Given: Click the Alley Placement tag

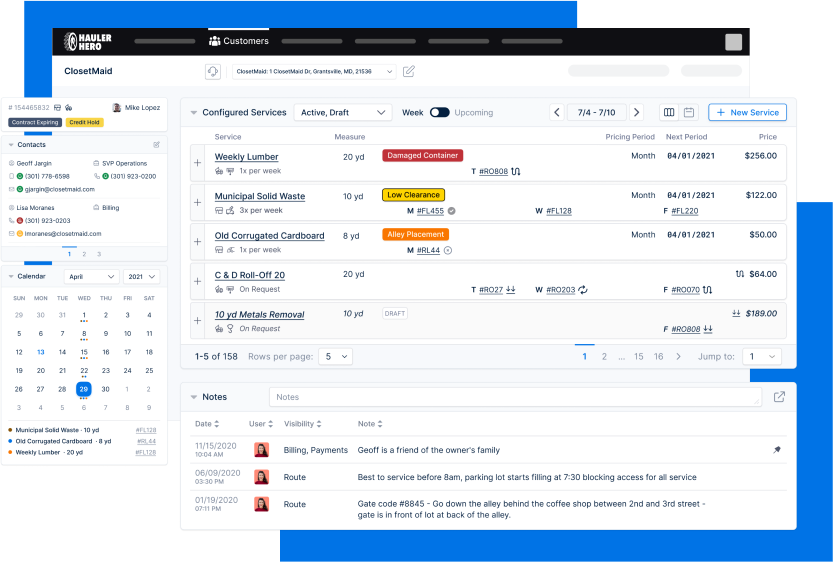Looking at the screenshot, I should (x=415, y=234).
